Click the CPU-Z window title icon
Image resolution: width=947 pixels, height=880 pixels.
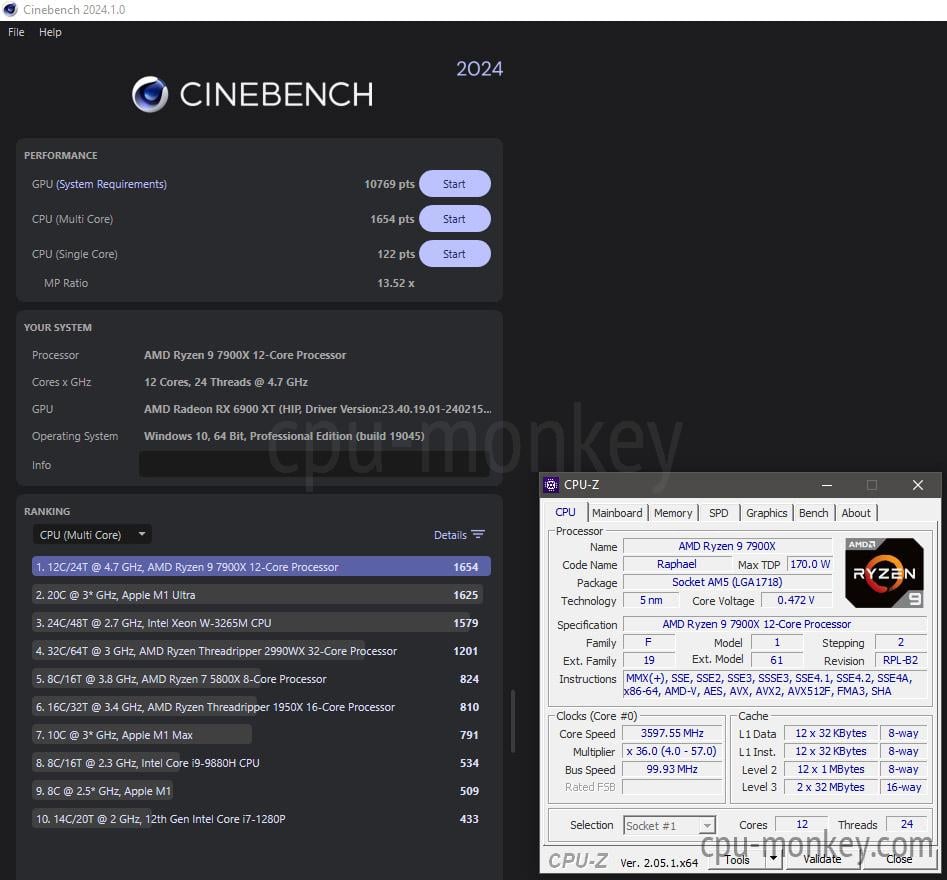pyautogui.click(x=551, y=485)
